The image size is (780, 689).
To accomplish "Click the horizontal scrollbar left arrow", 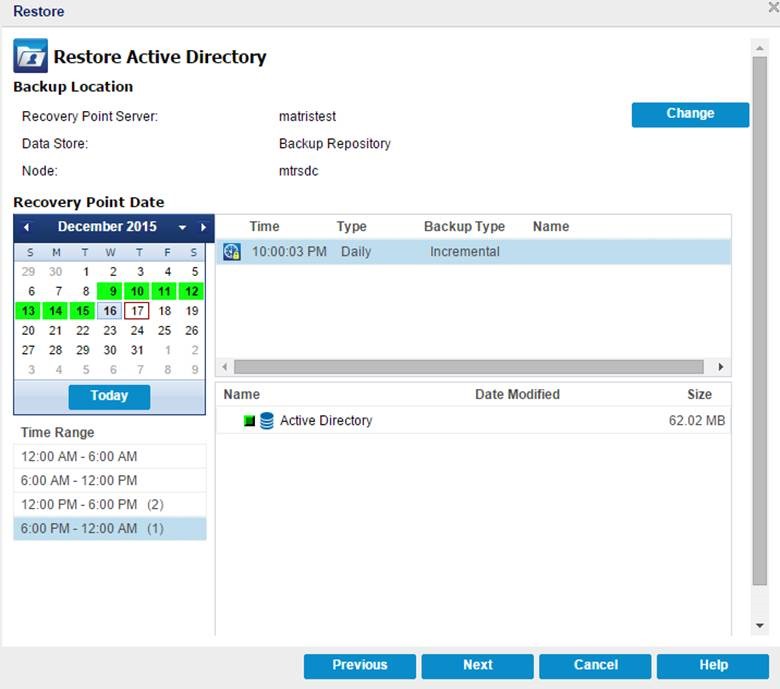I will point(225,367).
